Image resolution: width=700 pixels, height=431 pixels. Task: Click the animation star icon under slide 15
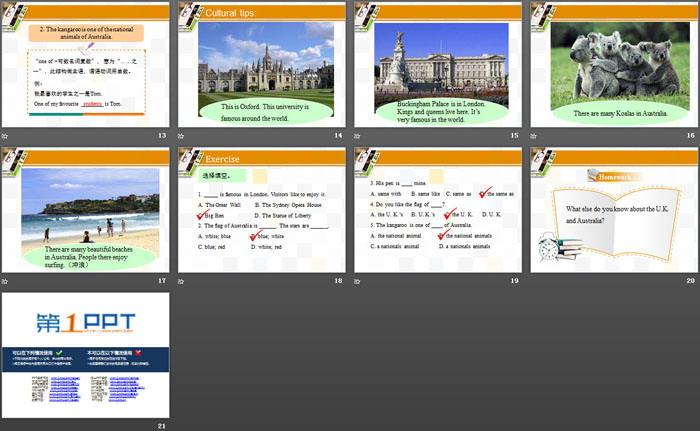point(357,136)
